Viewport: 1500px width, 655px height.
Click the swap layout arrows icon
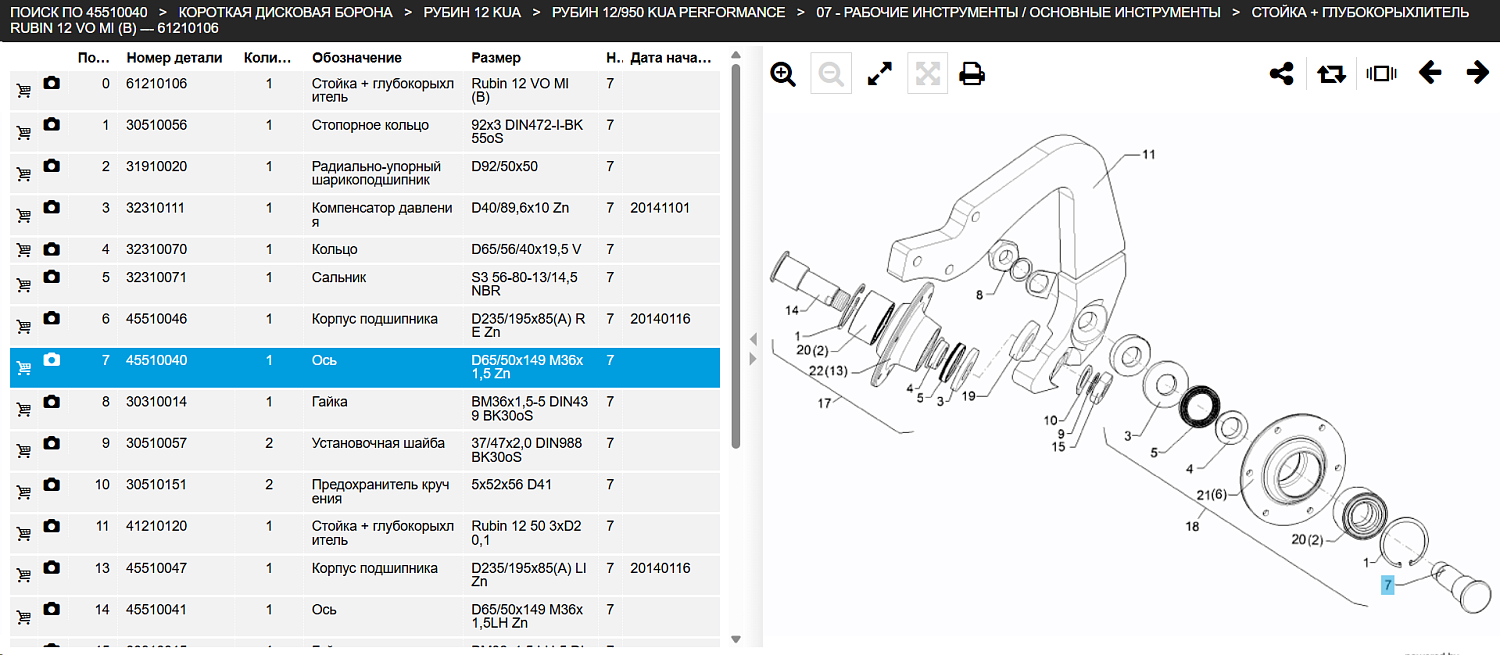pos(1331,74)
